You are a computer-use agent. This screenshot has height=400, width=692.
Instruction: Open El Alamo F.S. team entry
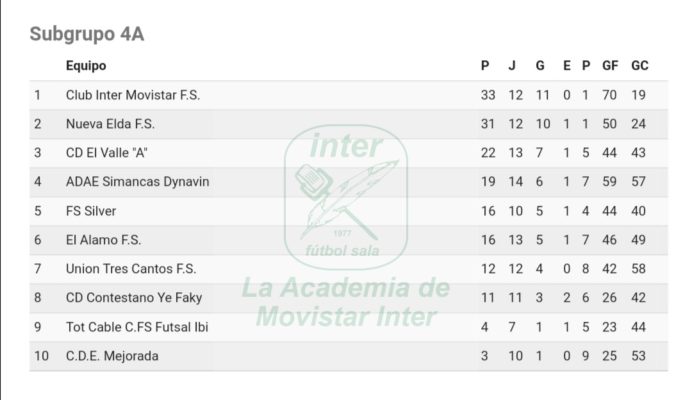[x=103, y=240]
